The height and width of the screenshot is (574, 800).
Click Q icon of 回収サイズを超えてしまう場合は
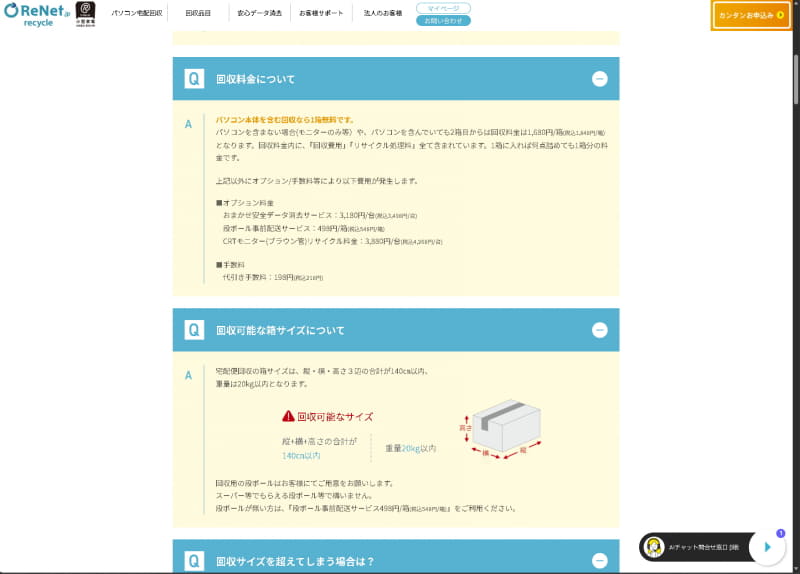(194, 561)
